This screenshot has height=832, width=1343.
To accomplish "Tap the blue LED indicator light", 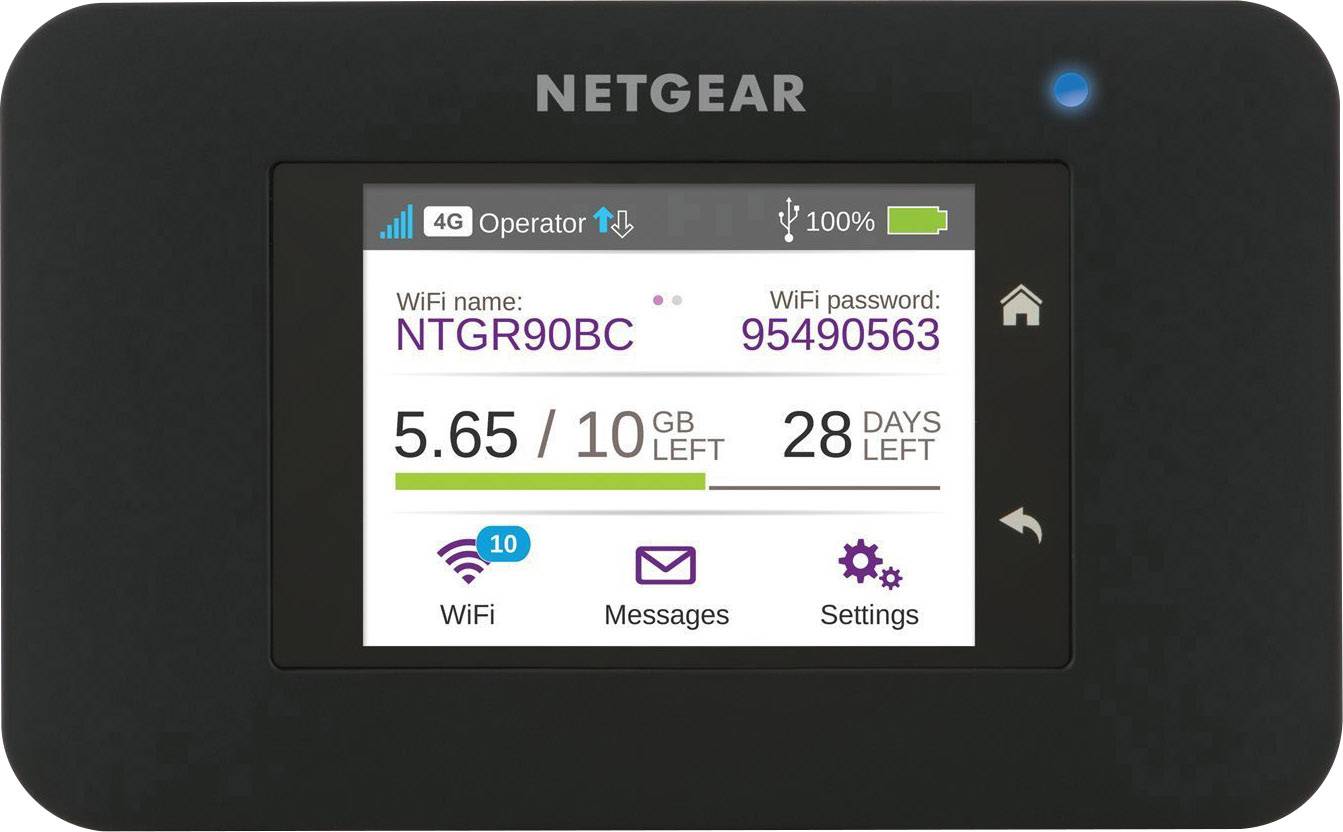I will (x=1070, y=90).
